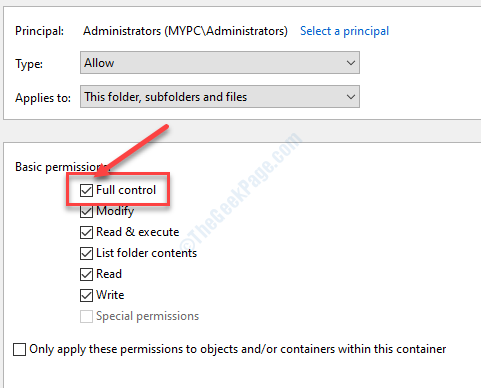Open the Select a principal link
The height and width of the screenshot is (388, 481).
[344, 31]
